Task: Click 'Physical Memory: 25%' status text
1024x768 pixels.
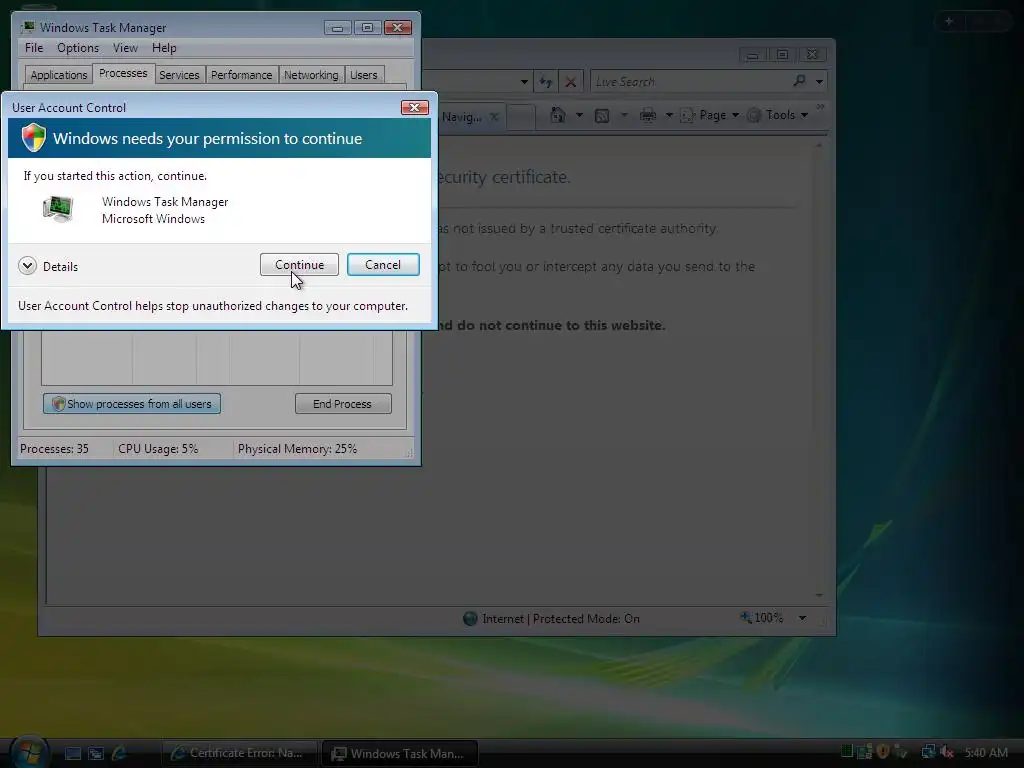Action: 297,449
